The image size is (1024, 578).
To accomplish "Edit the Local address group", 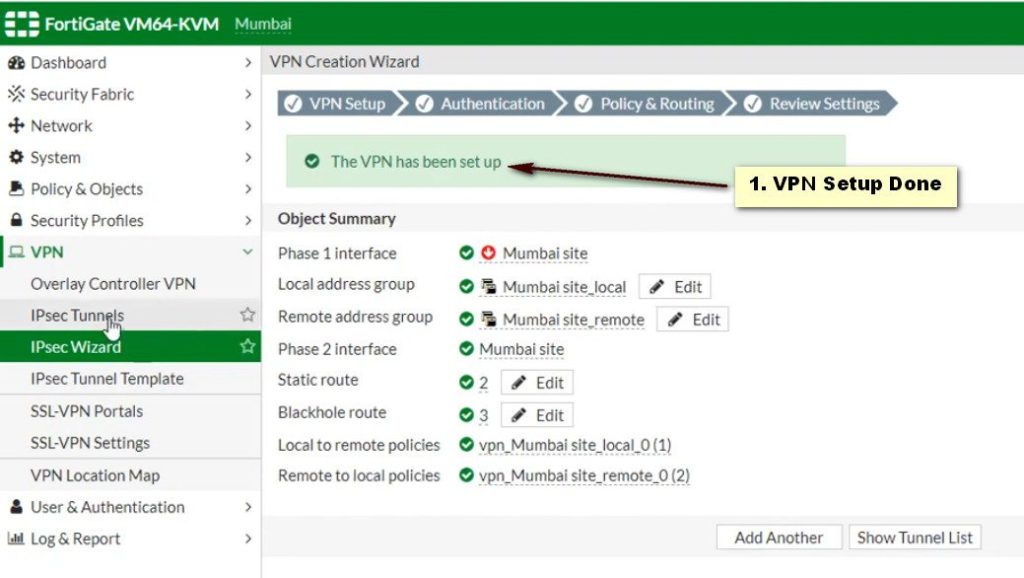I will (x=675, y=287).
